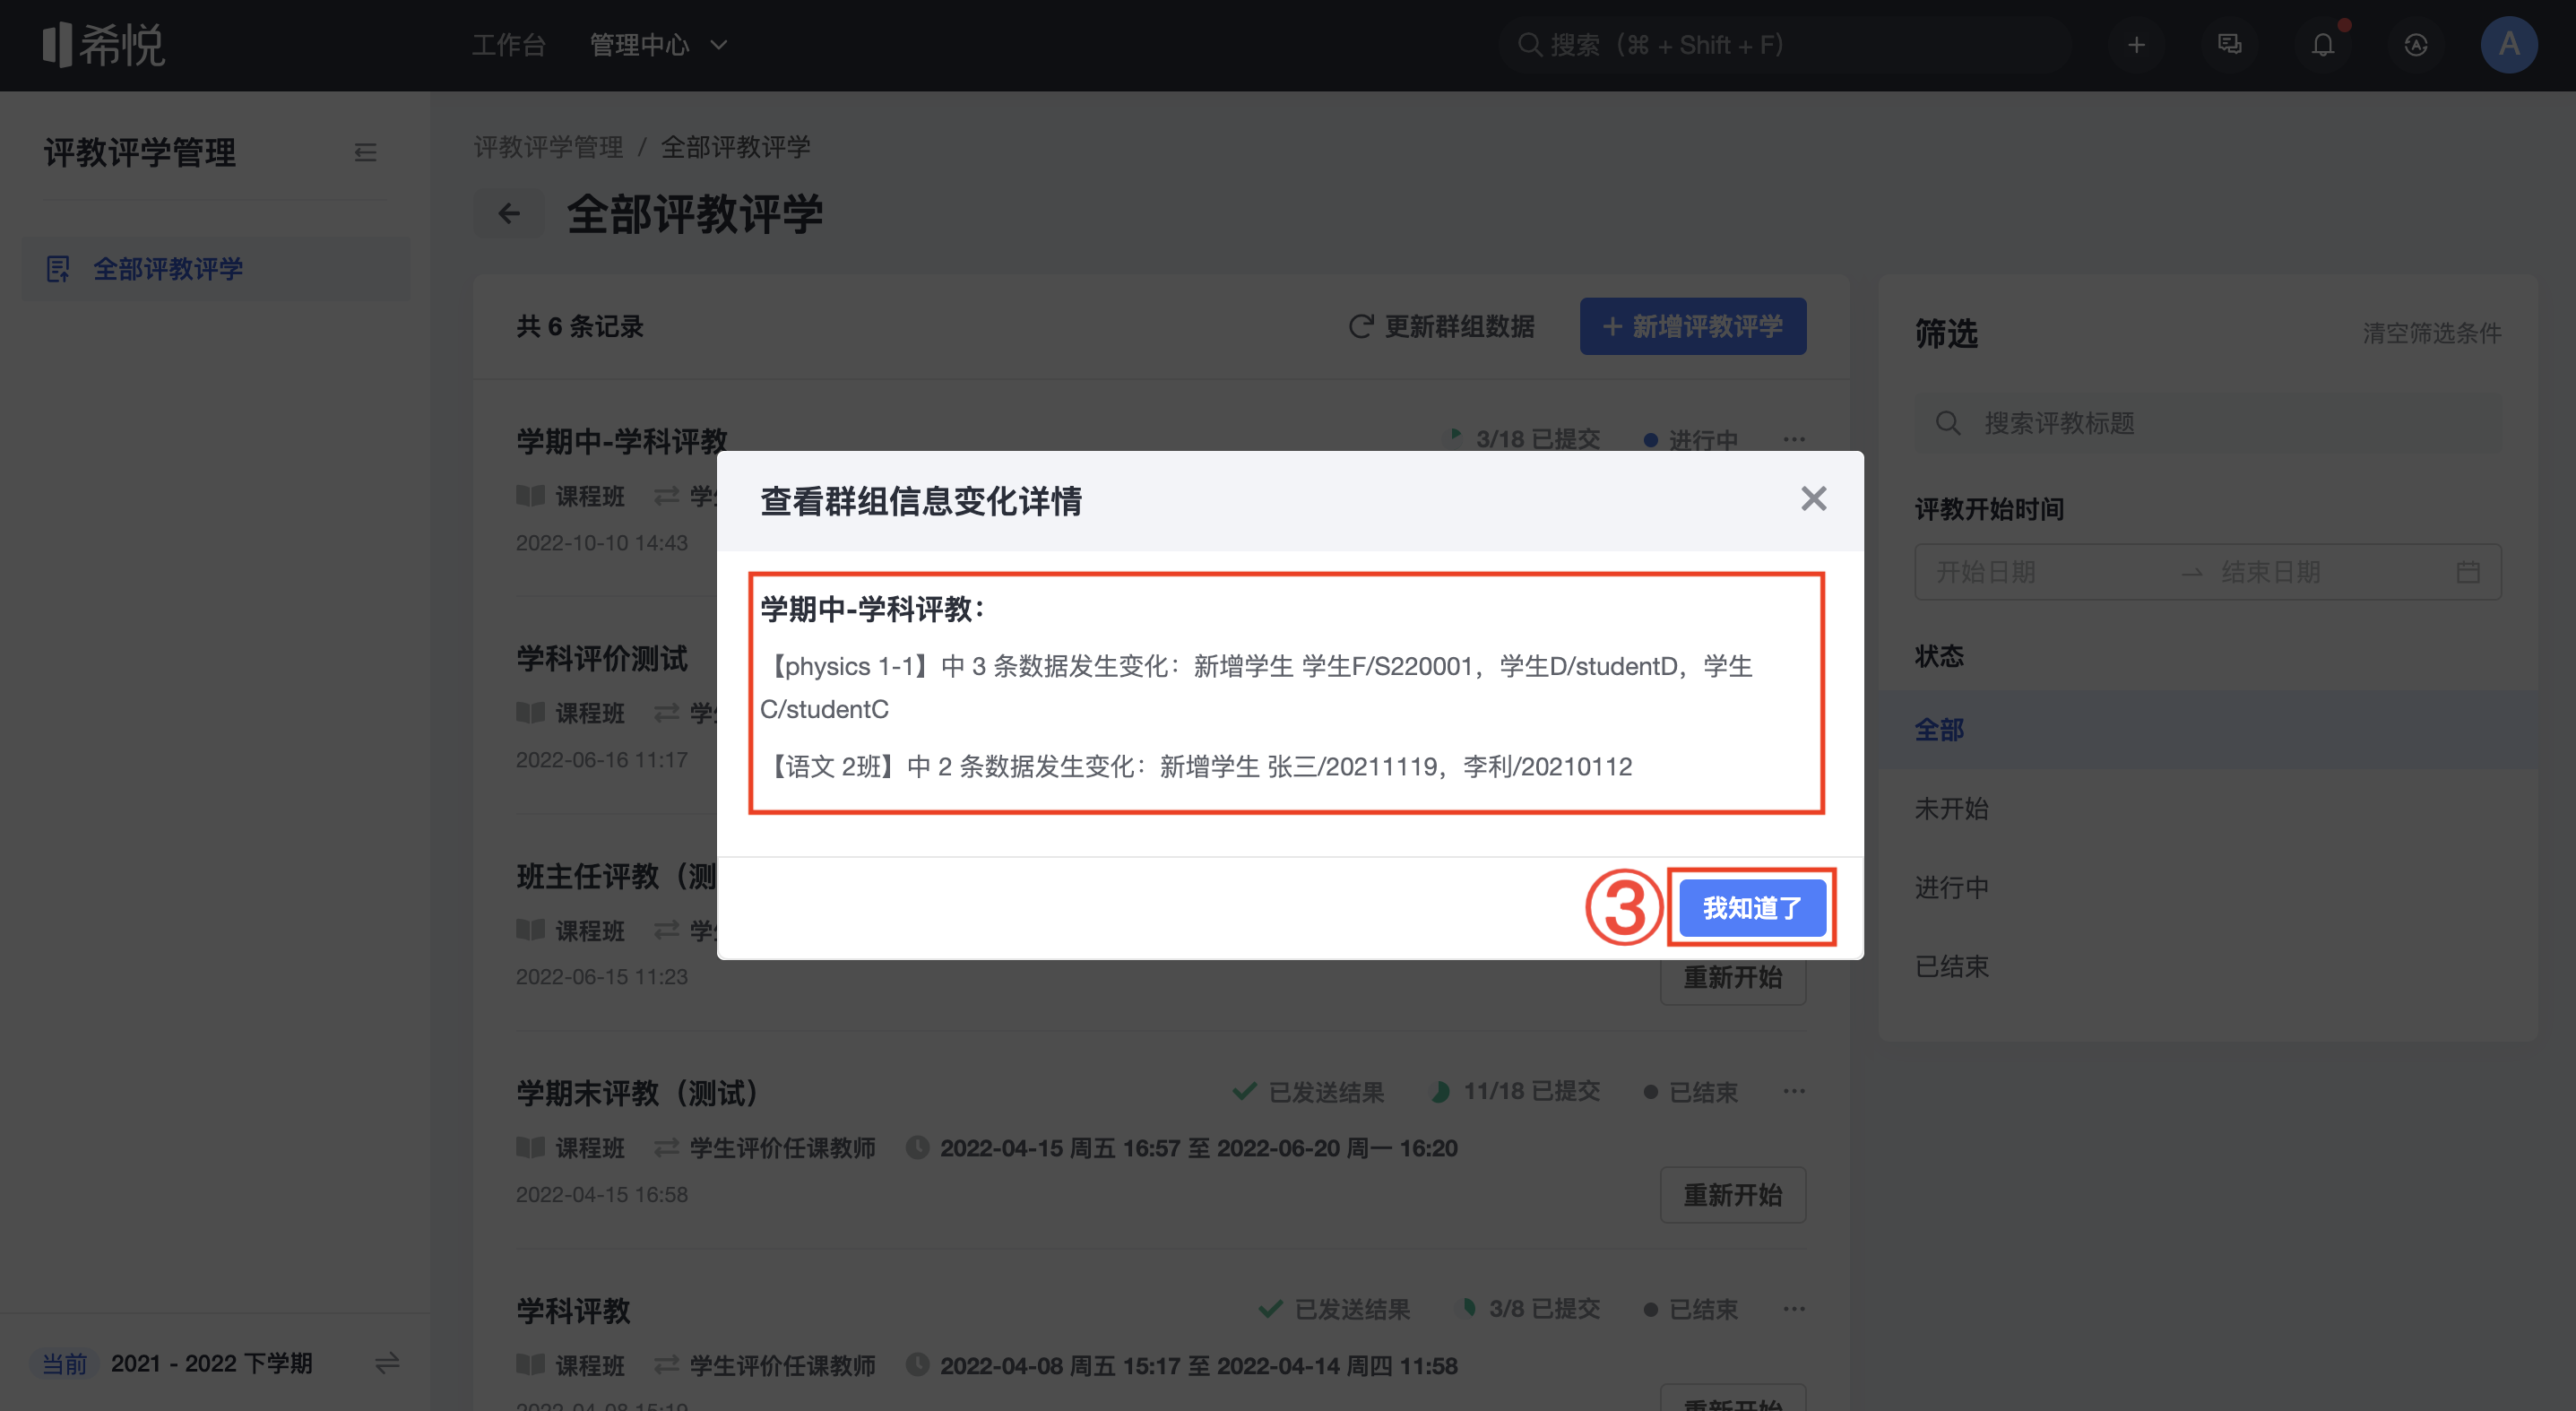Select 已结束 status filter

(2208, 966)
